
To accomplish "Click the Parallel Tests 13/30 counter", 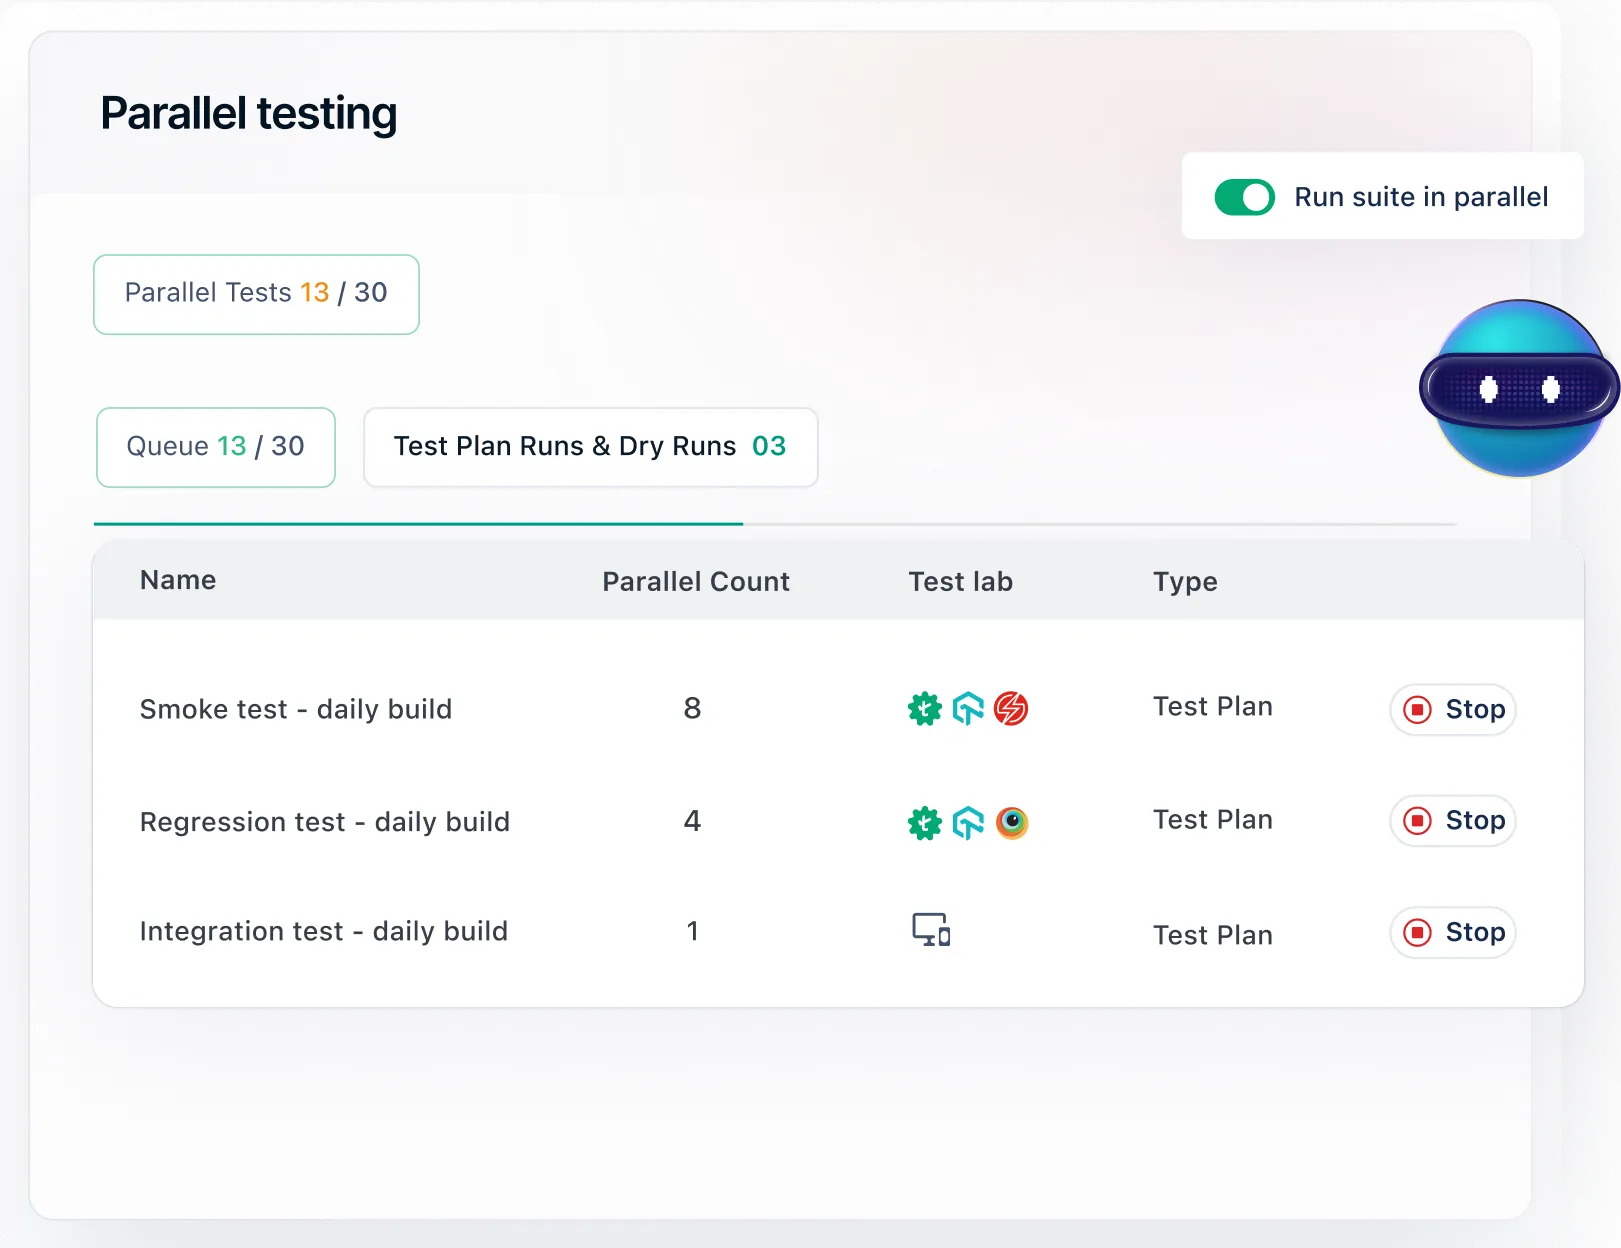I will (x=256, y=293).
